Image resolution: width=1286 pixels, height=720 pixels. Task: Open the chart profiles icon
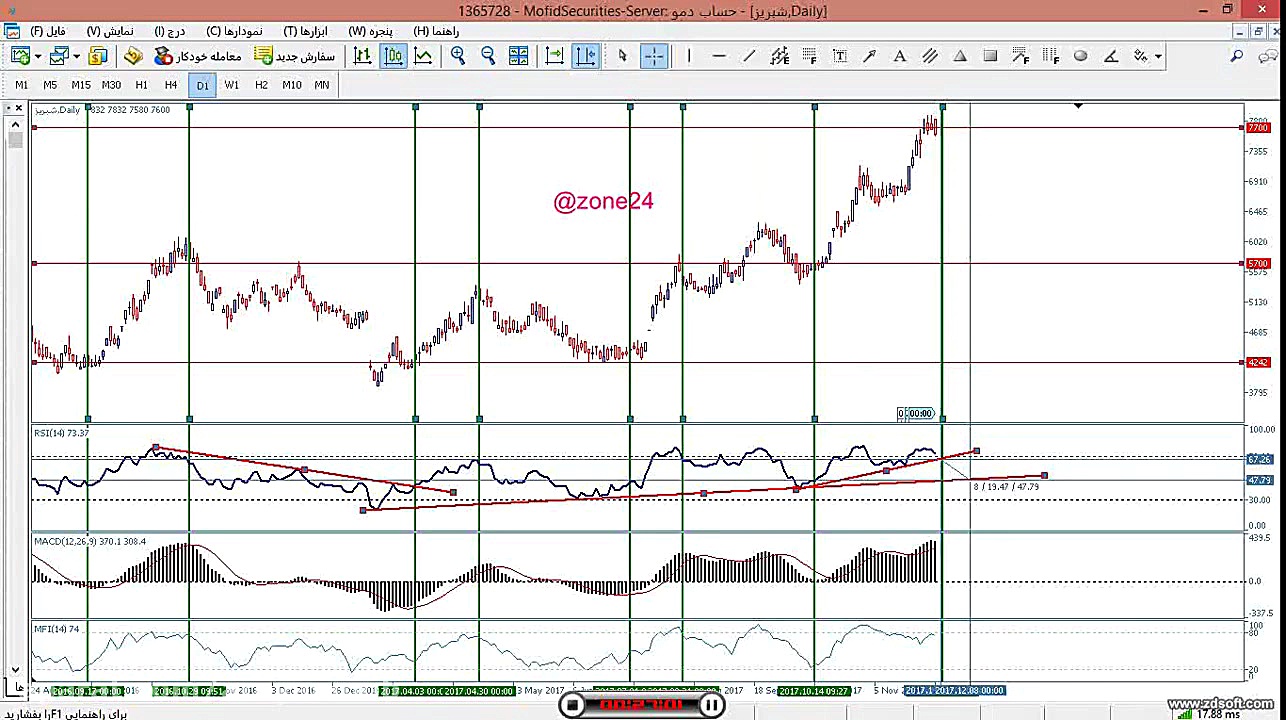pyautogui.click(x=59, y=56)
